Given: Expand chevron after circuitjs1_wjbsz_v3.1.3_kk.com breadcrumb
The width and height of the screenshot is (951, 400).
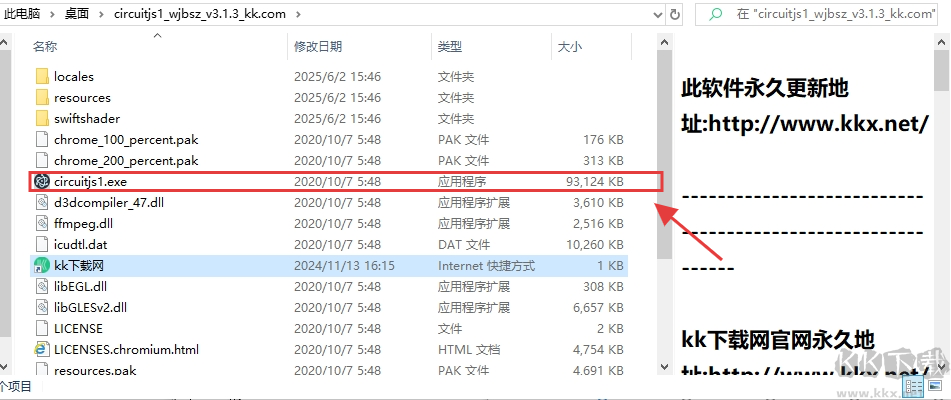Looking at the screenshot, I should coord(299,14).
